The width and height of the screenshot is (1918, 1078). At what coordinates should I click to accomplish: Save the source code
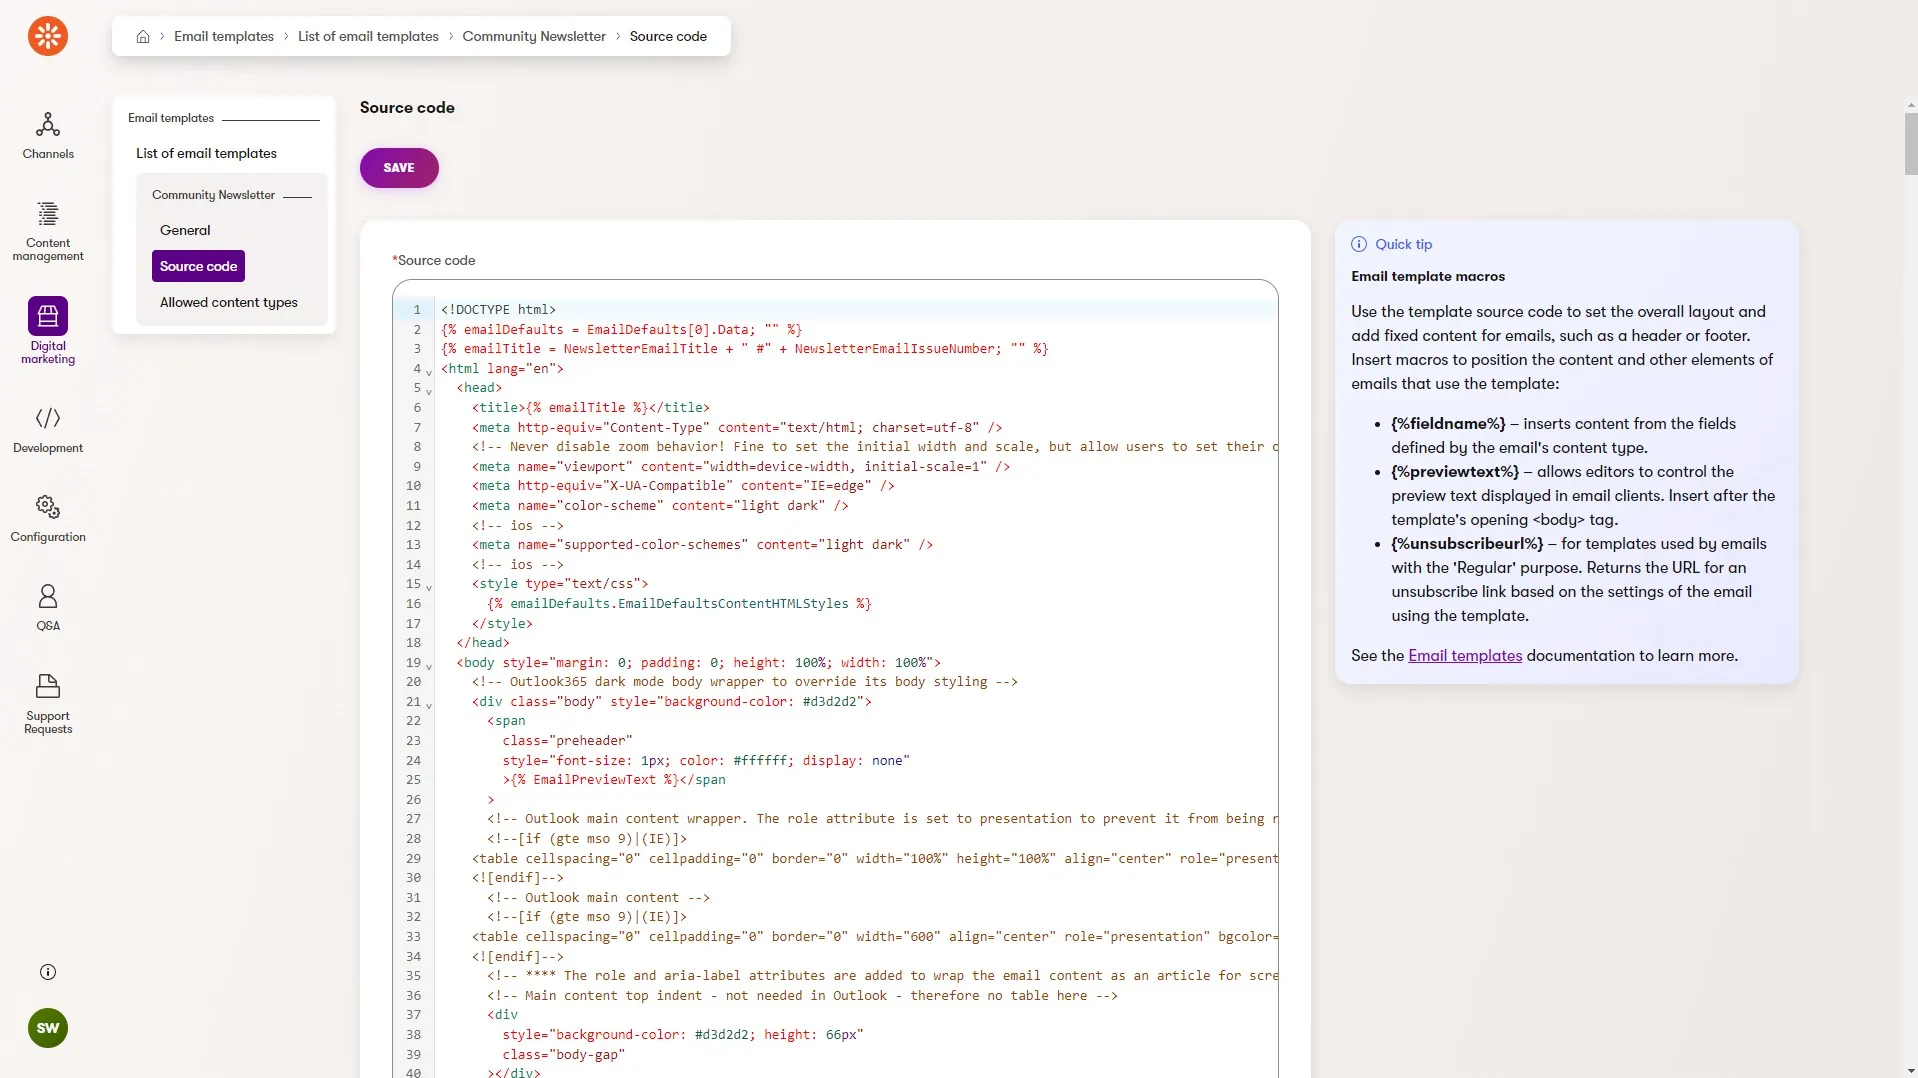click(x=399, y=168)
